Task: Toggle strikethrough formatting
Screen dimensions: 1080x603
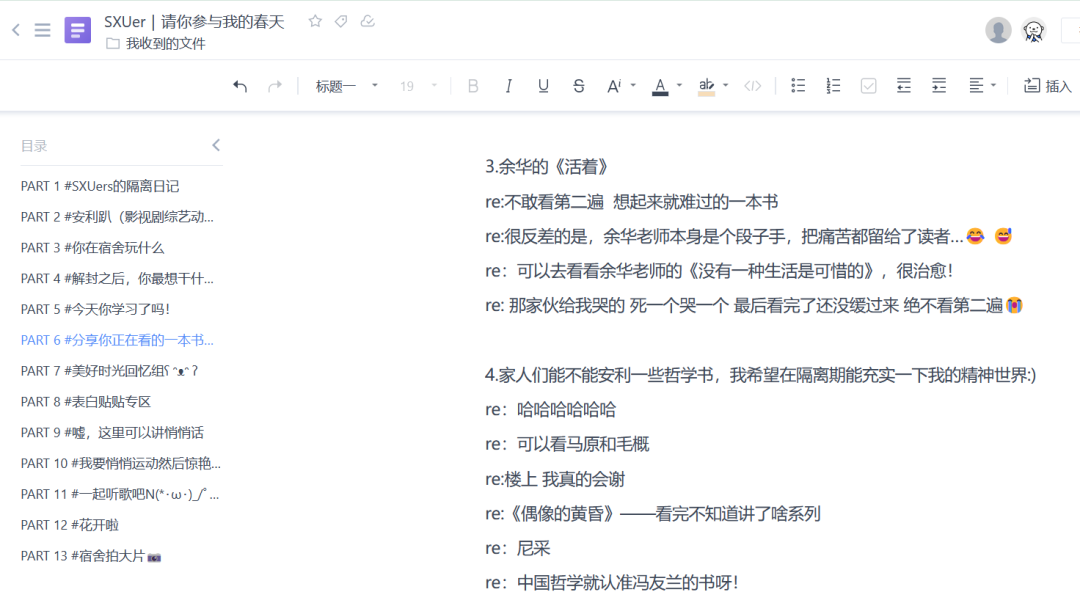Action: click(x=578, y=86)
